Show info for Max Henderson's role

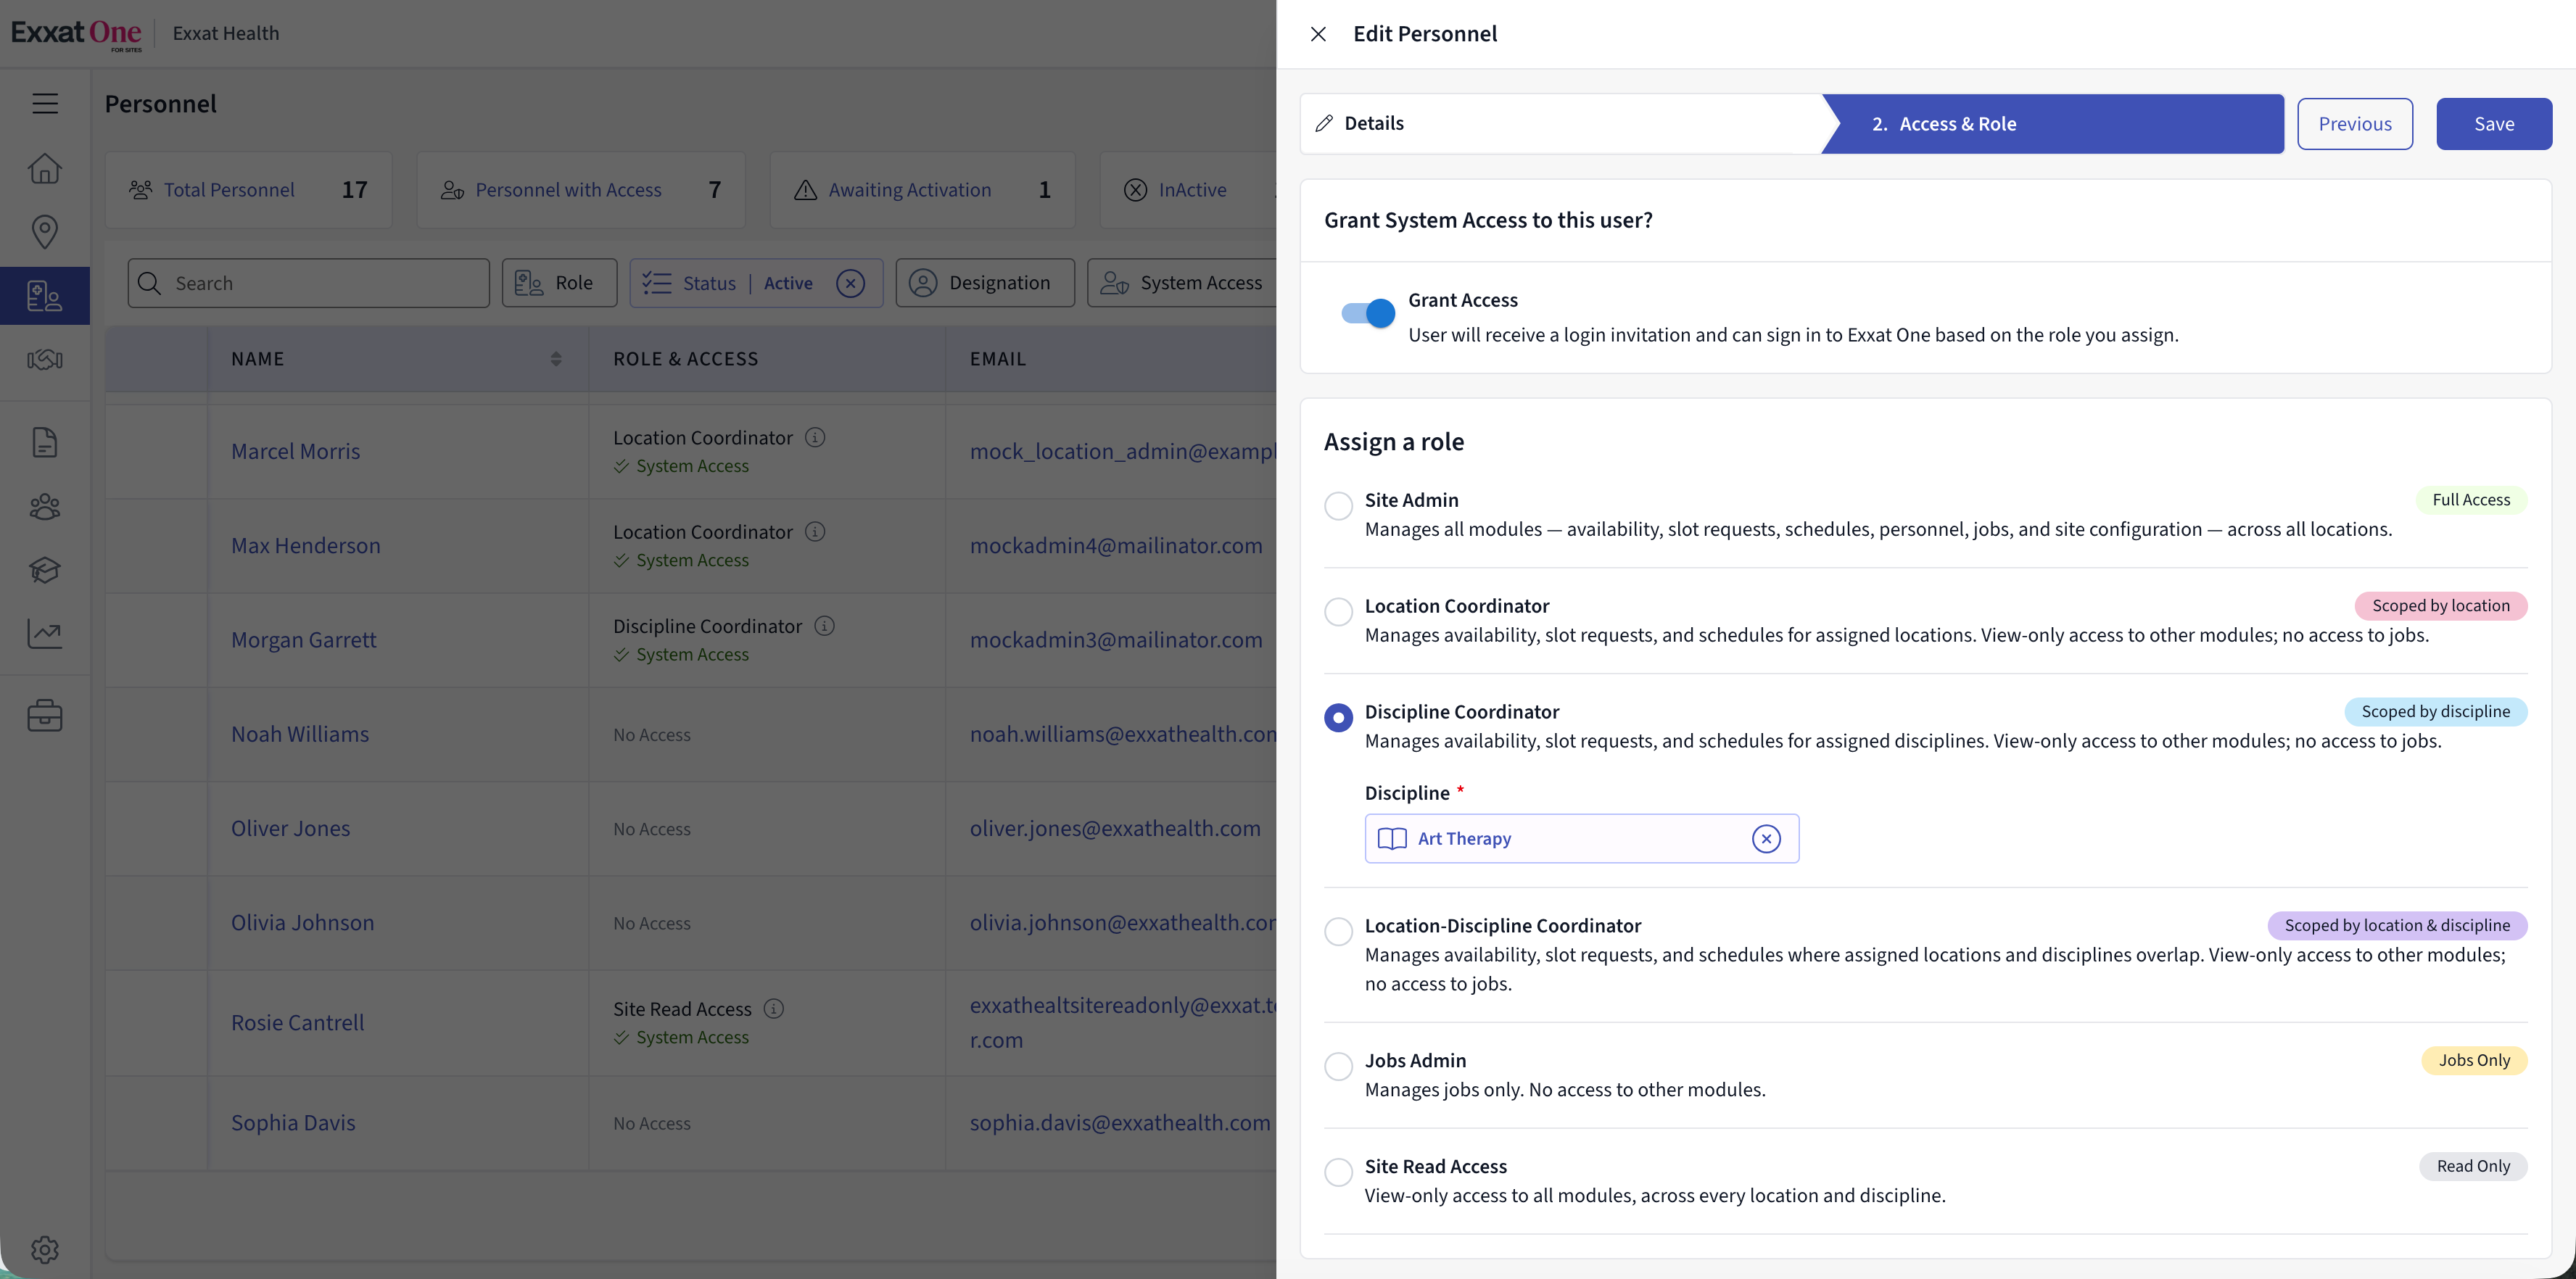815,531
